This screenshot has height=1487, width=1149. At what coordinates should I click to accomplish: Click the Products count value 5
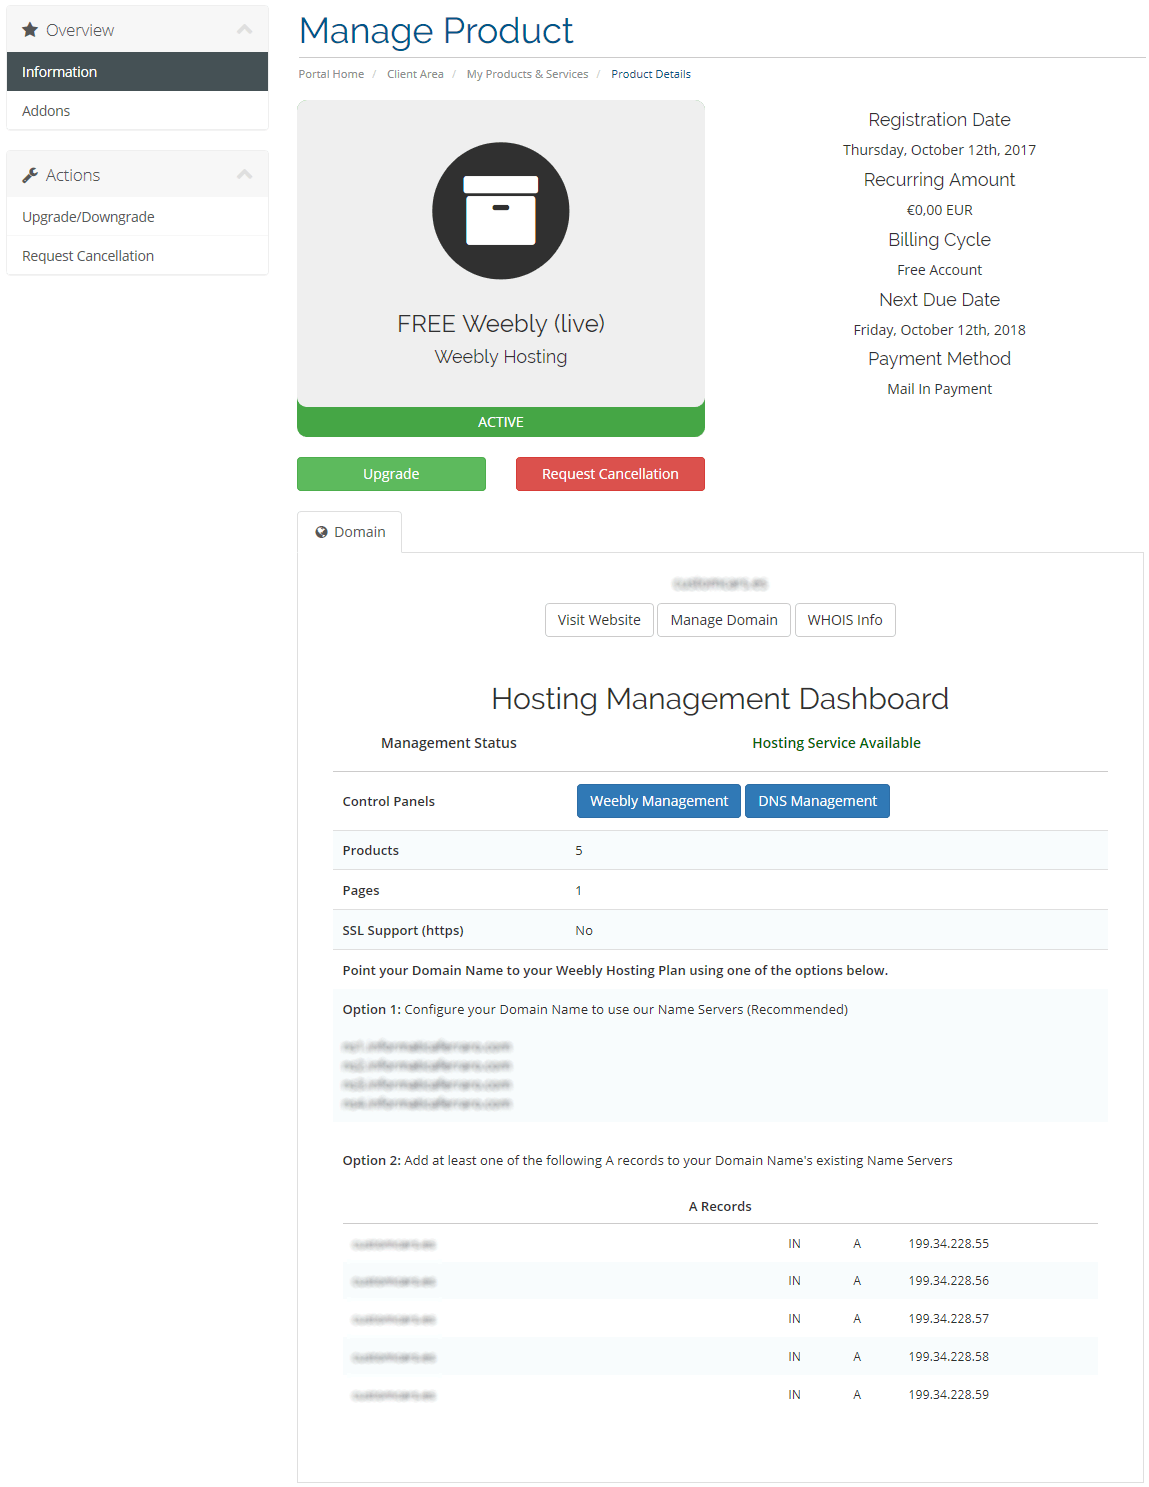click(x=579, y=851)
